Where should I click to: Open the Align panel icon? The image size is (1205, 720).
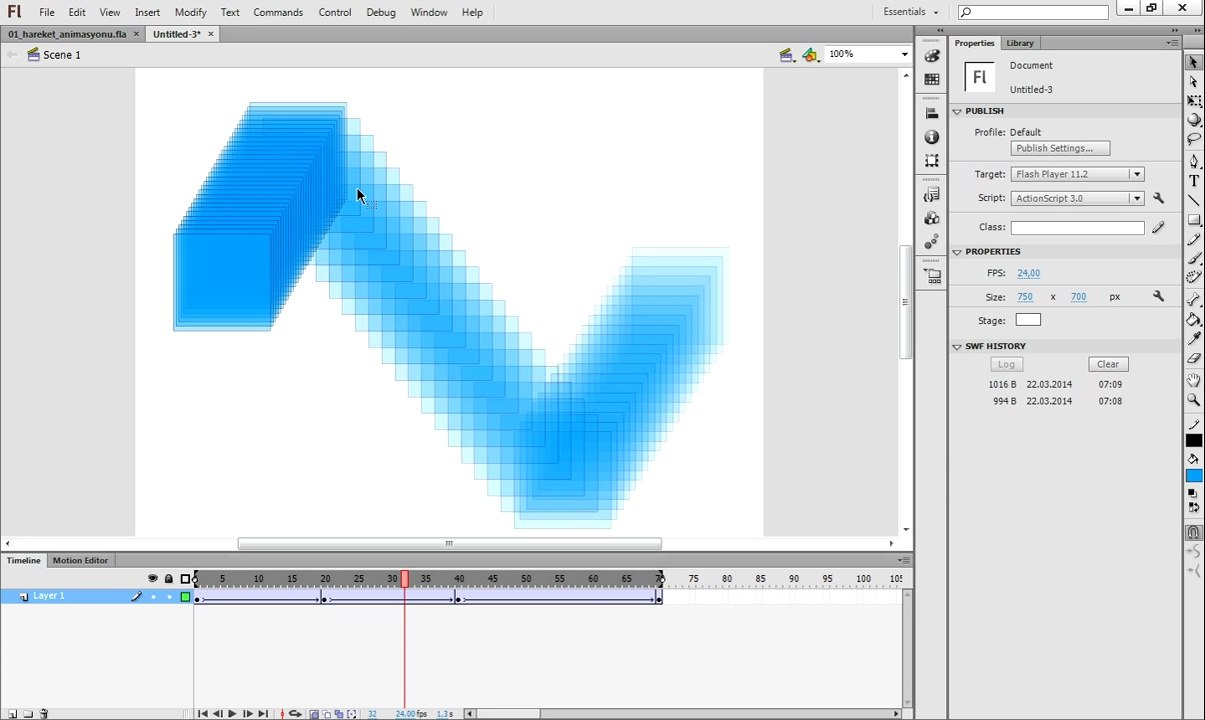(932, 114)
